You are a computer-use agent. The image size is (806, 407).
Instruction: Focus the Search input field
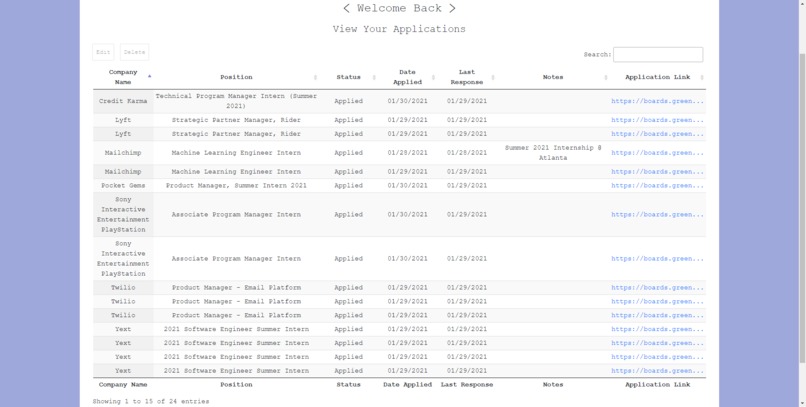pos(658,54)
